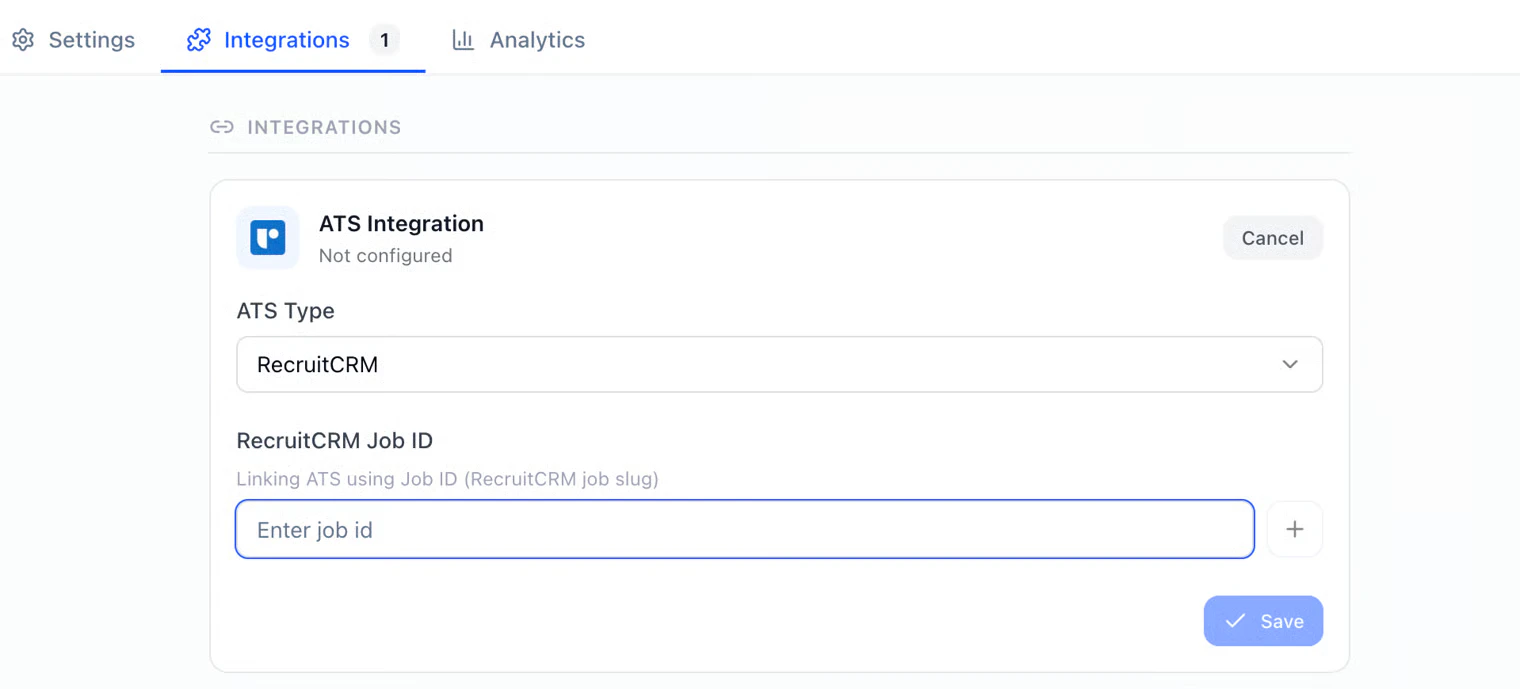
Task: Click the chain link icon beside INTEGRATIONS
Action: click(222, 127)
